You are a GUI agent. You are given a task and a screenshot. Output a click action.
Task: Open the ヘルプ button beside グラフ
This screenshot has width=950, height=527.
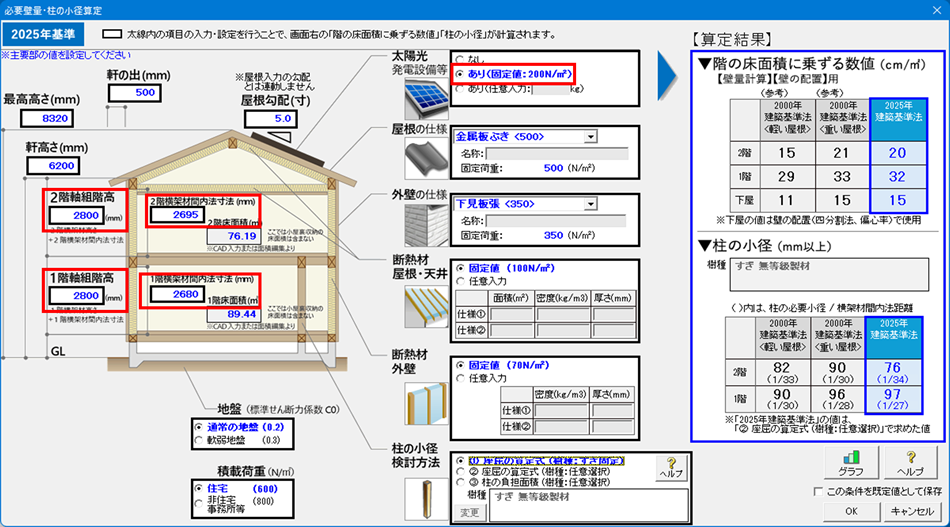click(x=910, y=463)
